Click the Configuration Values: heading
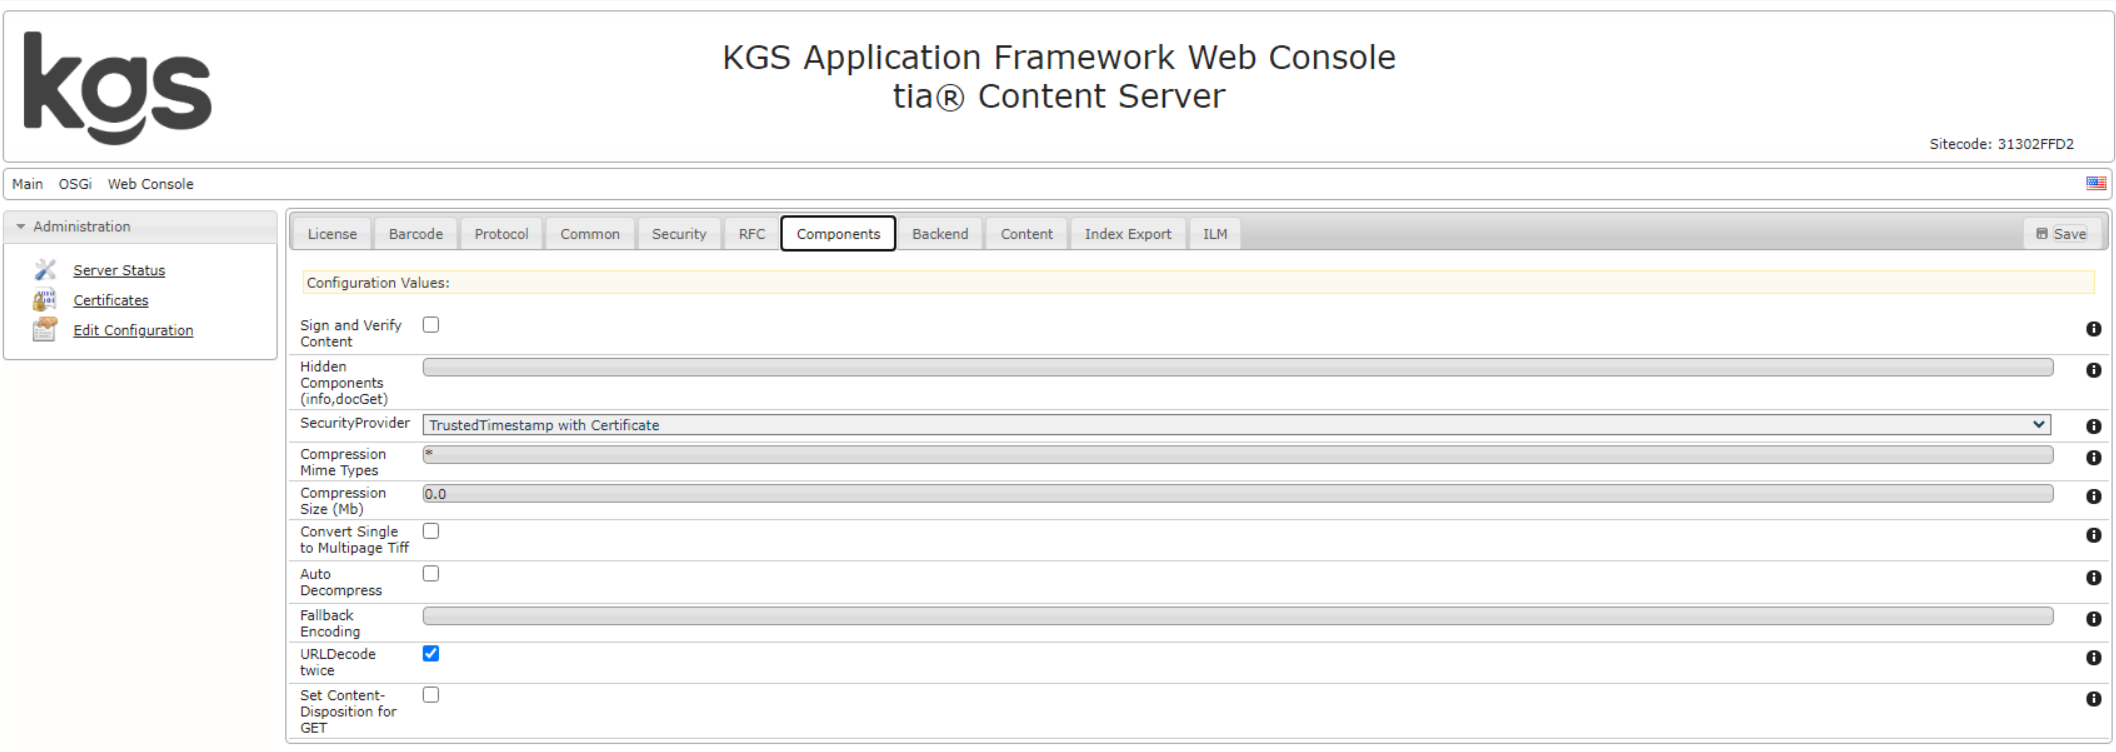2116x752 pixels. pyautogui.click(x=378, y=283)
